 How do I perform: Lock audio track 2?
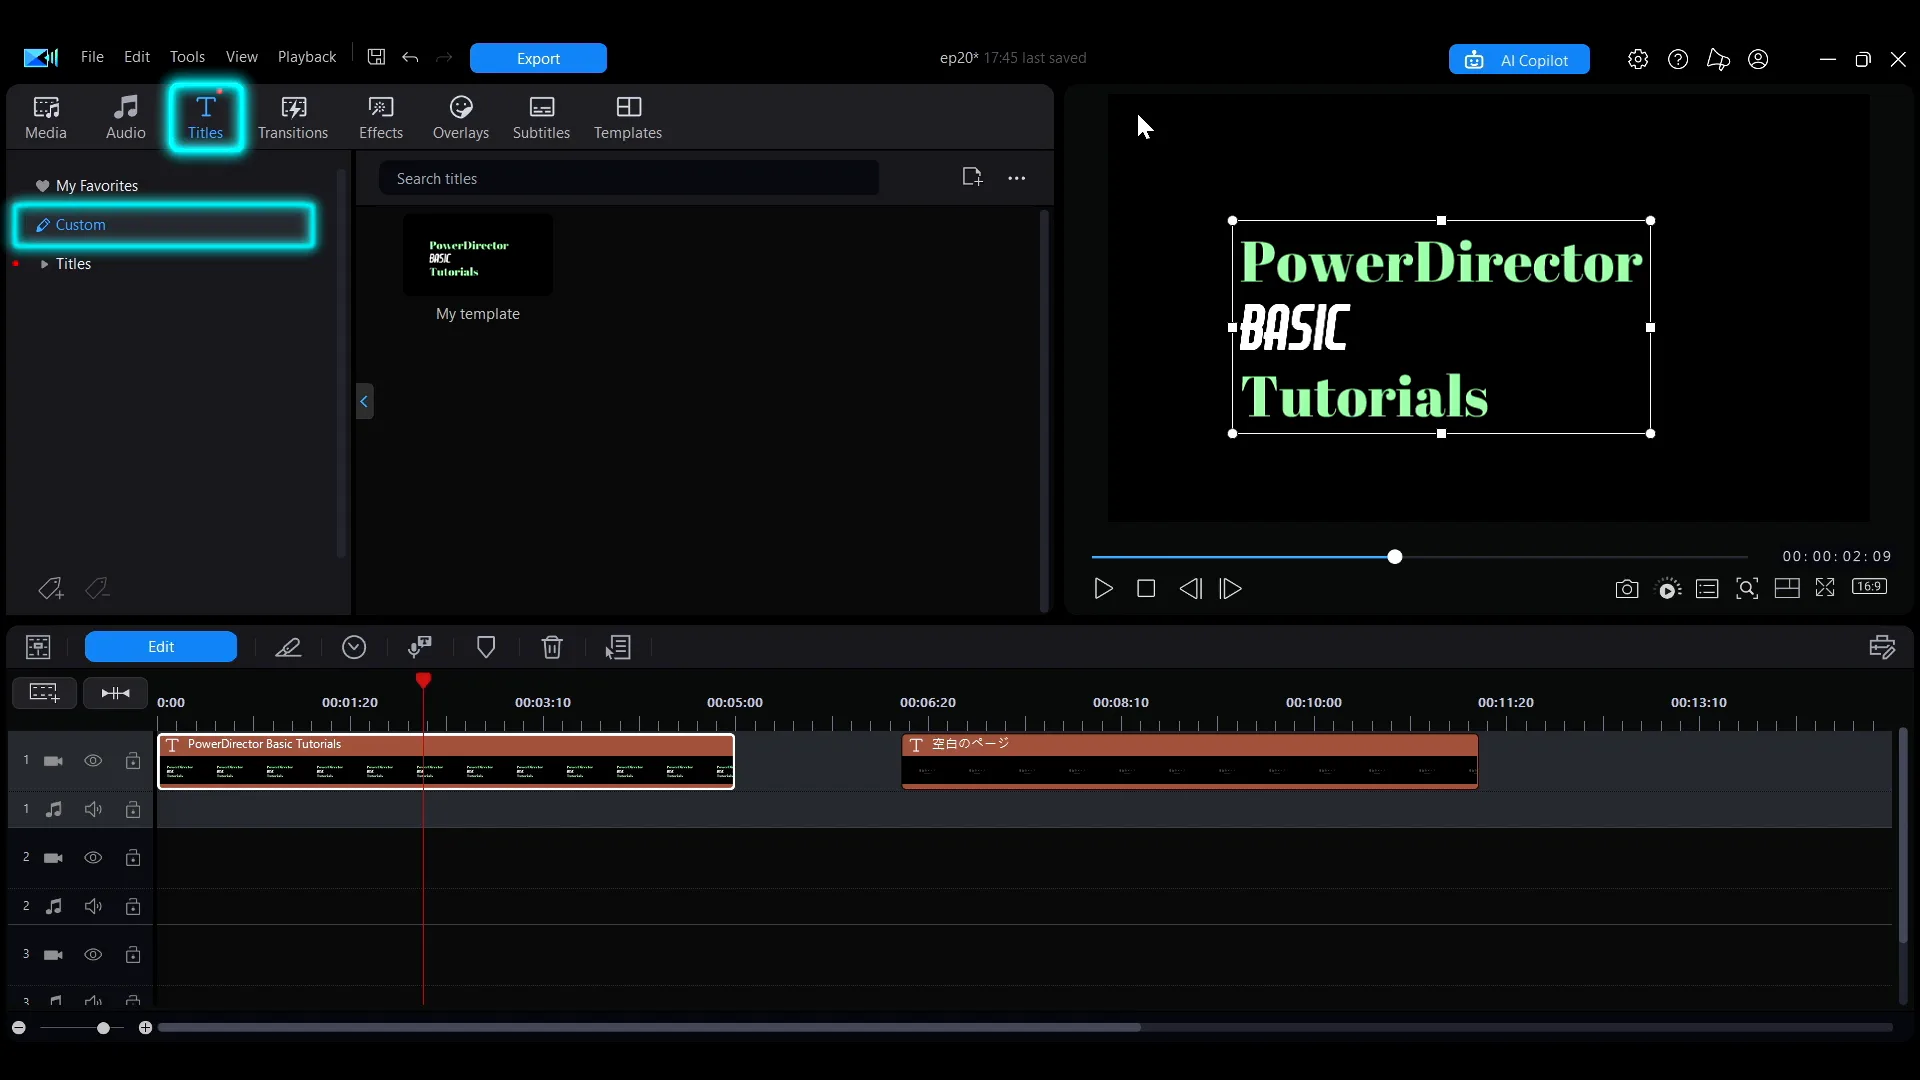tap(133, 906)
